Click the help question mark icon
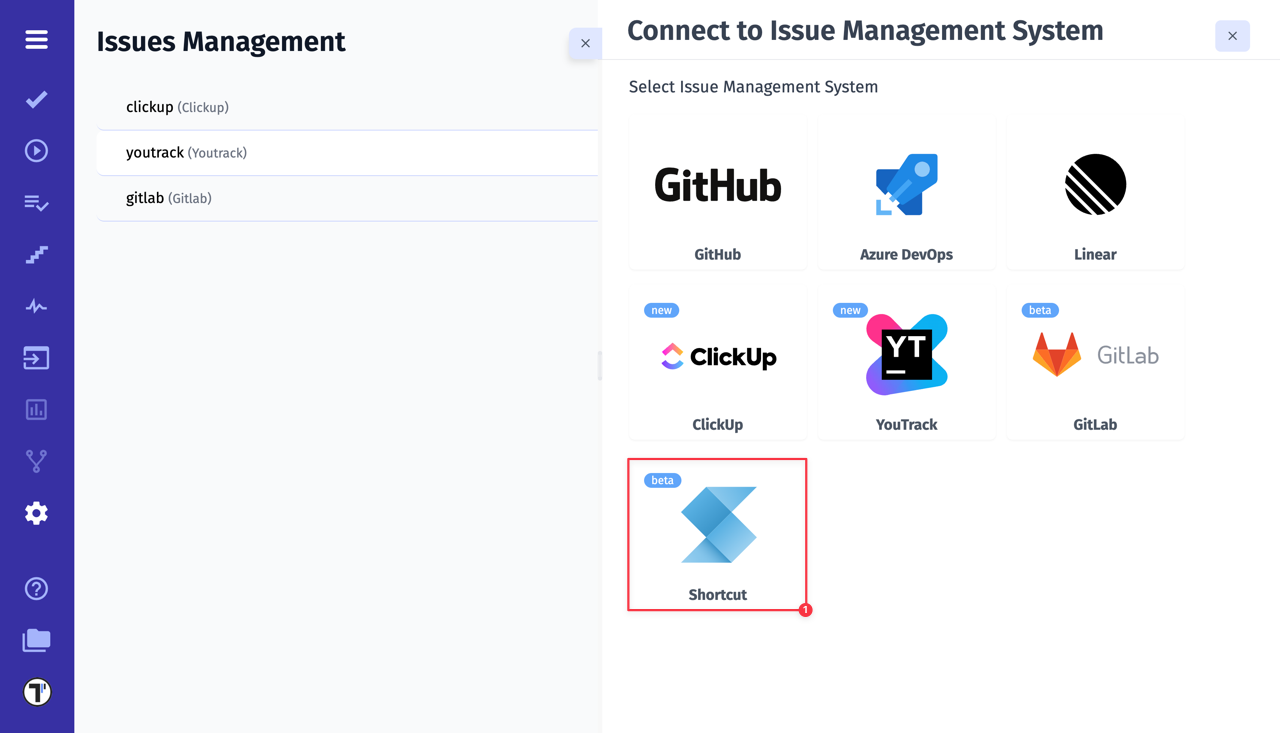The height and width of the screenshot is (733, 1280). pyautogui.click(x=36, y=589)
